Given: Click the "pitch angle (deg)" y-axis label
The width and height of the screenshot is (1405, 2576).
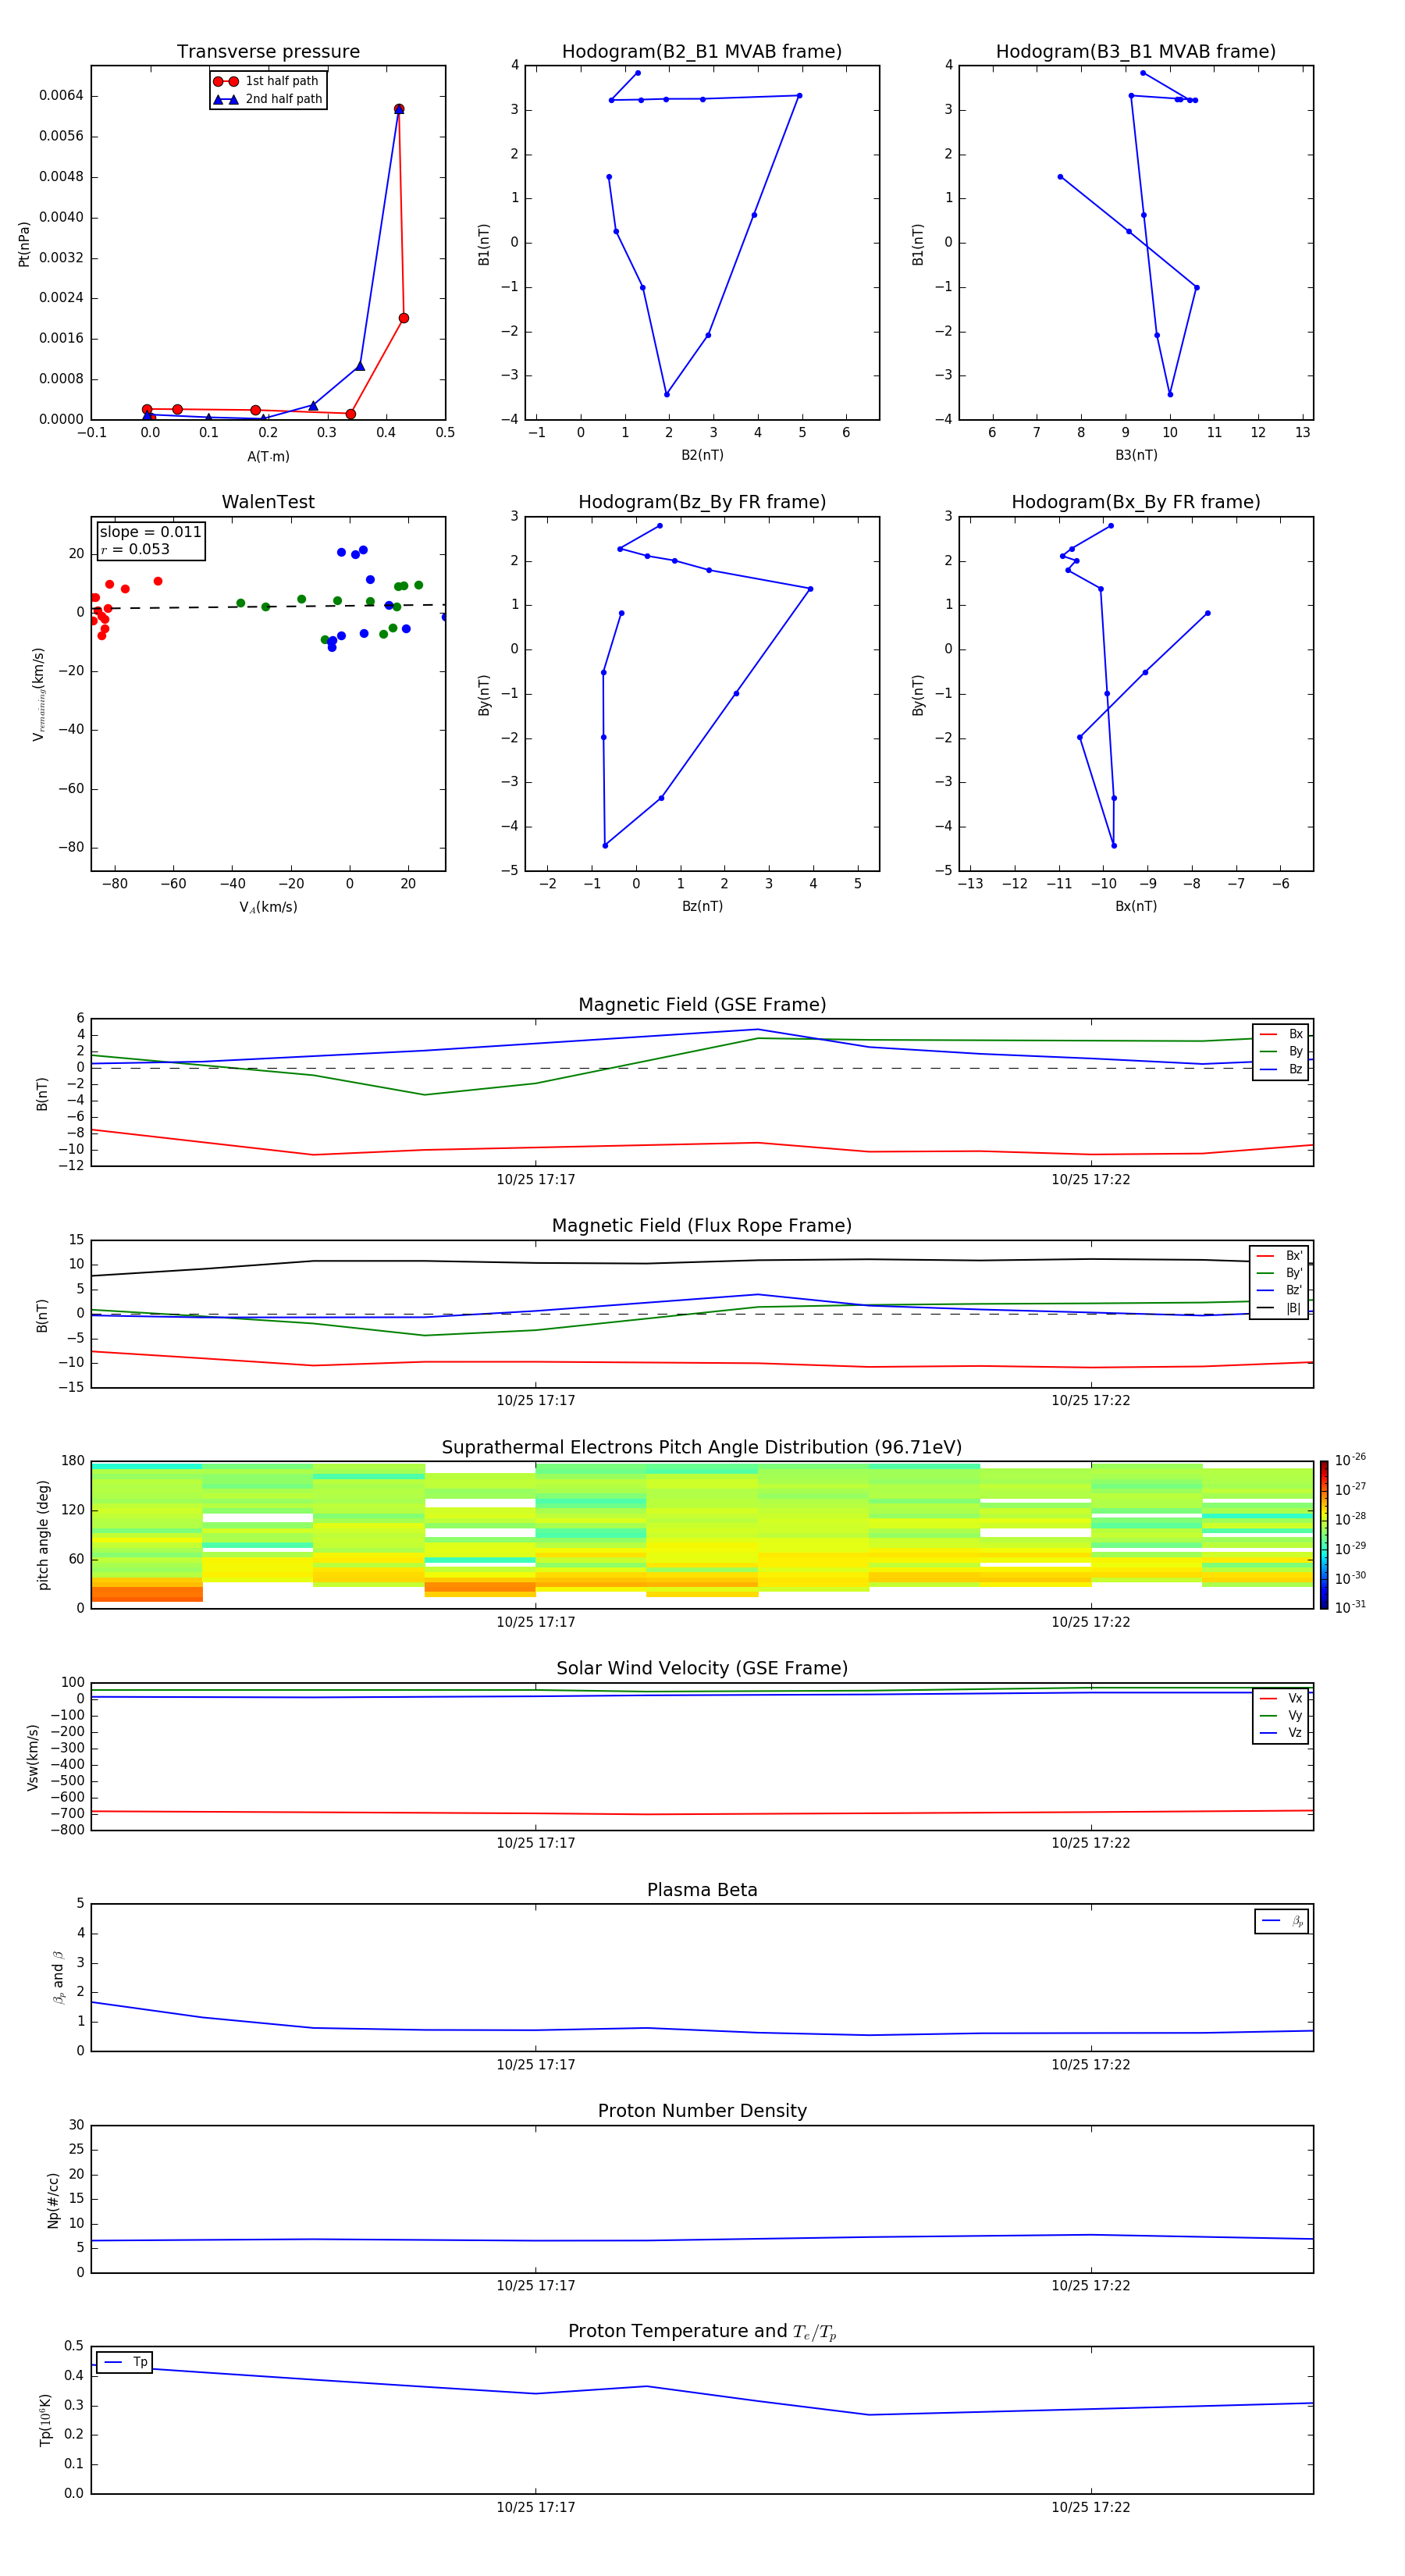Looking at the screenshot, I should click(x=43, y=1535).
